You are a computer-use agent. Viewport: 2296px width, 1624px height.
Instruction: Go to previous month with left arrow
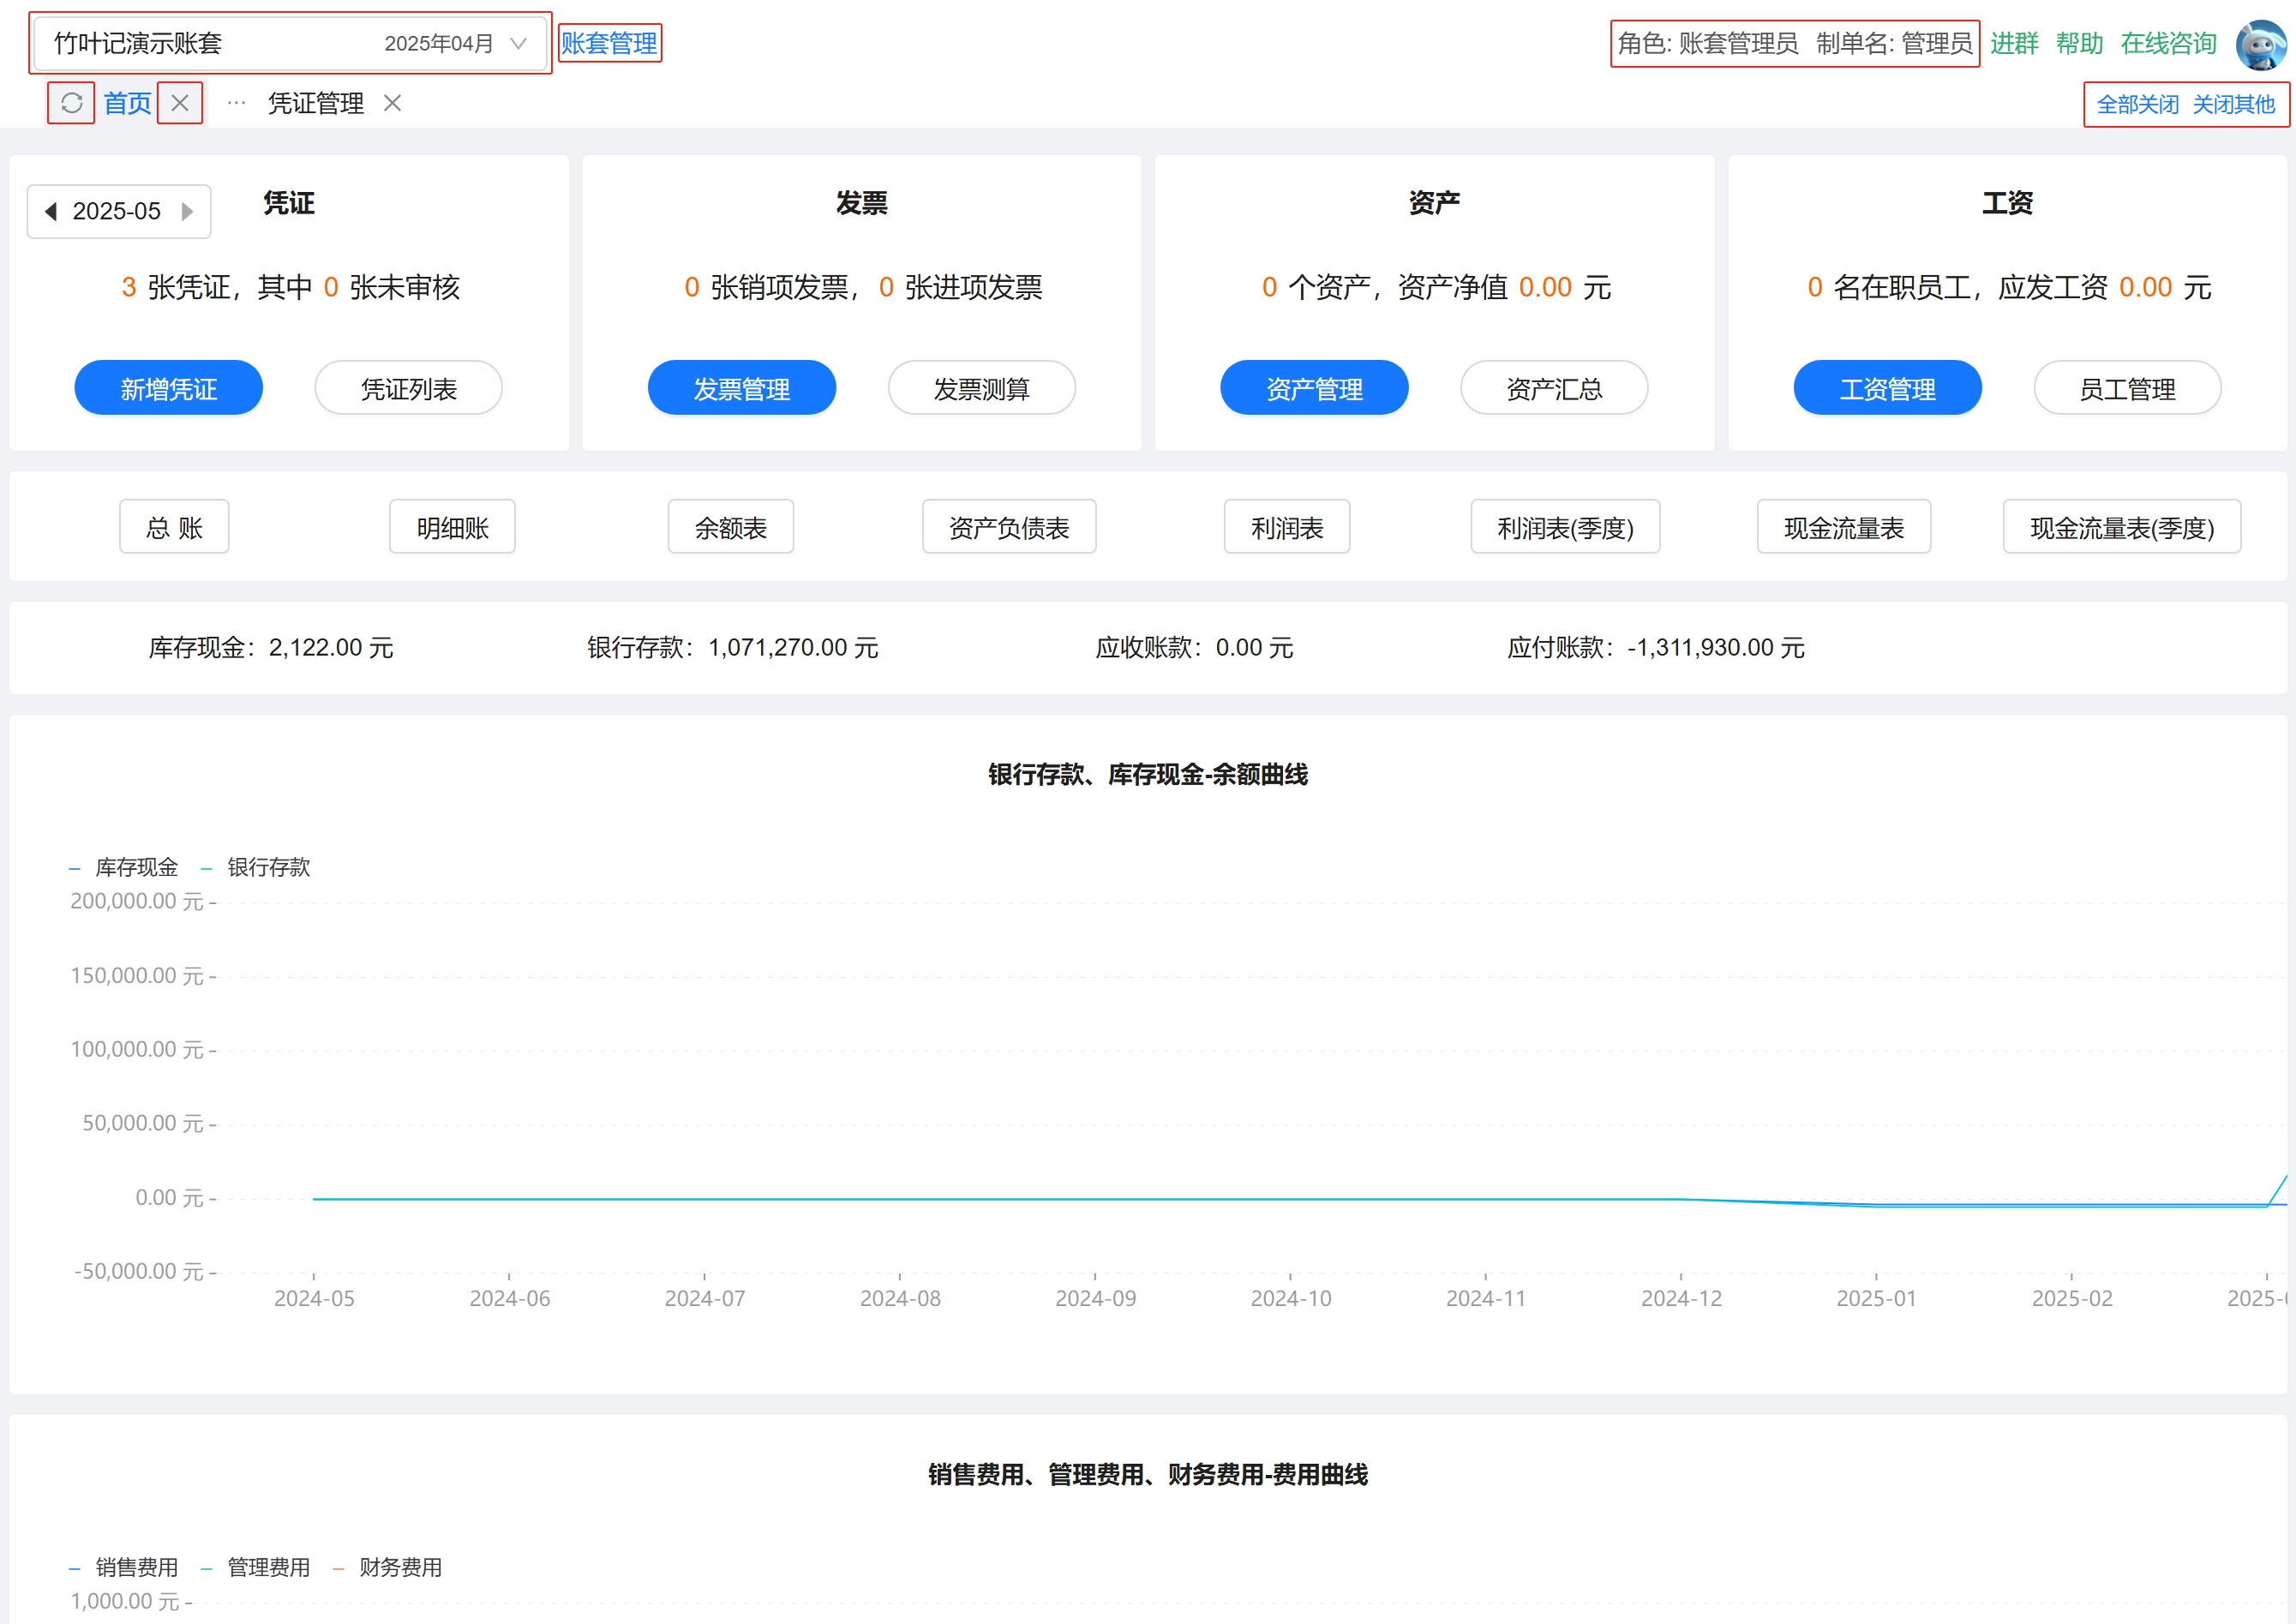pos(51,211)
